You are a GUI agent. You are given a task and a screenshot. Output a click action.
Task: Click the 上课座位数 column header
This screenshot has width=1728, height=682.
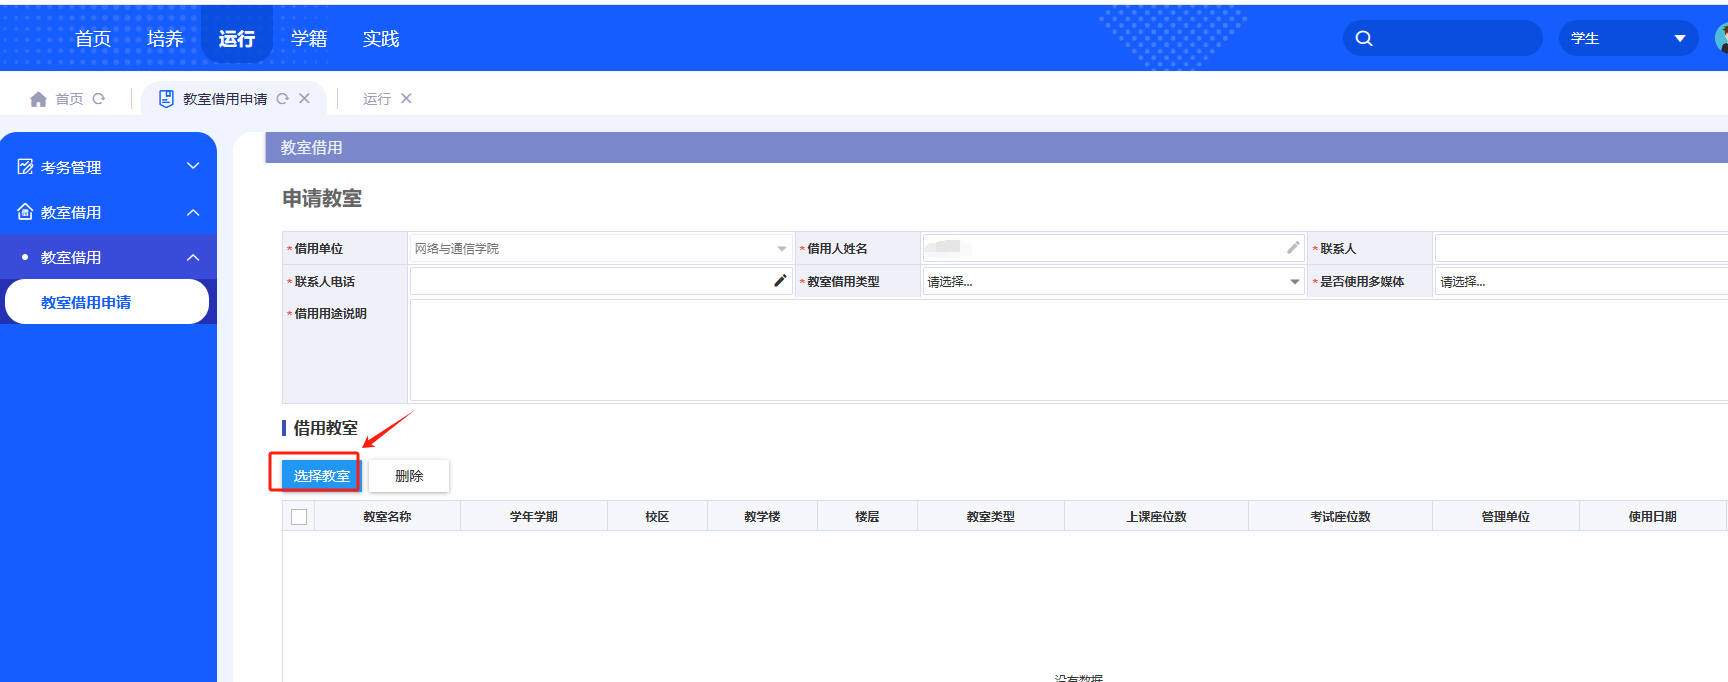pos(1156,517)
